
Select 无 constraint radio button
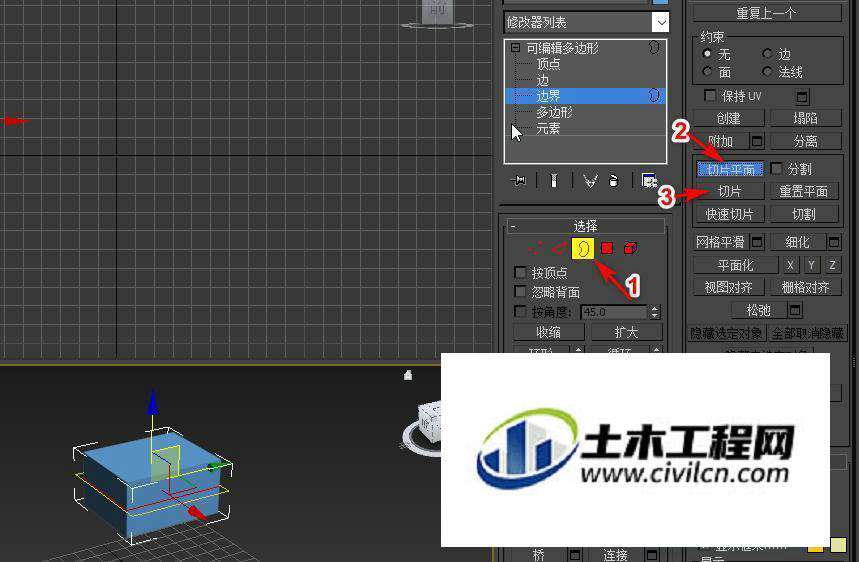click(707, 54)
